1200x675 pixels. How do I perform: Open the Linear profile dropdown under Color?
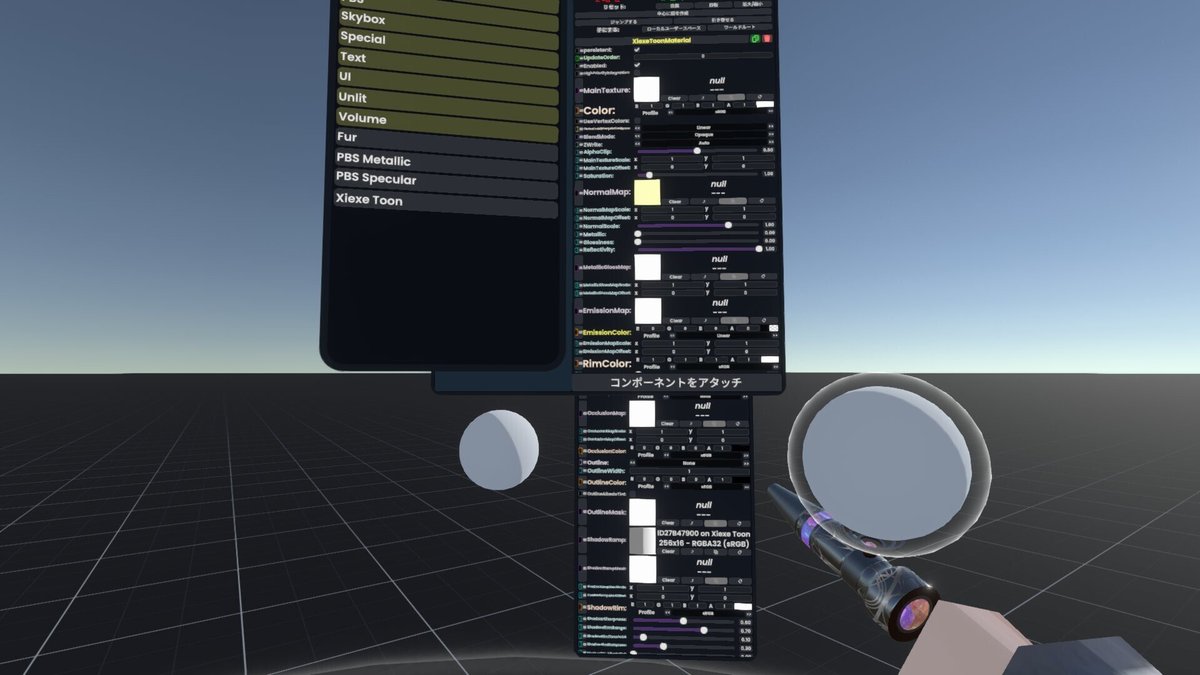(x=704, y=127)
